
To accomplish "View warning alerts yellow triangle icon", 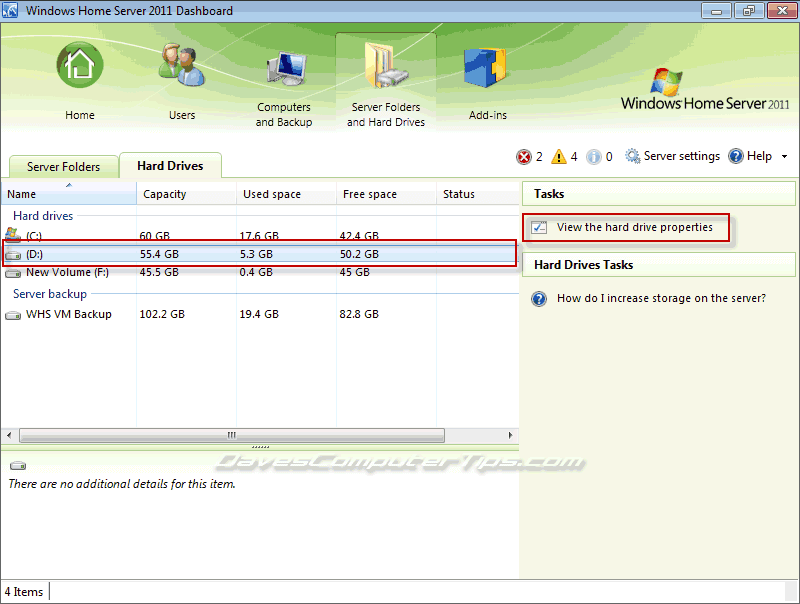I will pyautogui.click(x=559, y=156).
